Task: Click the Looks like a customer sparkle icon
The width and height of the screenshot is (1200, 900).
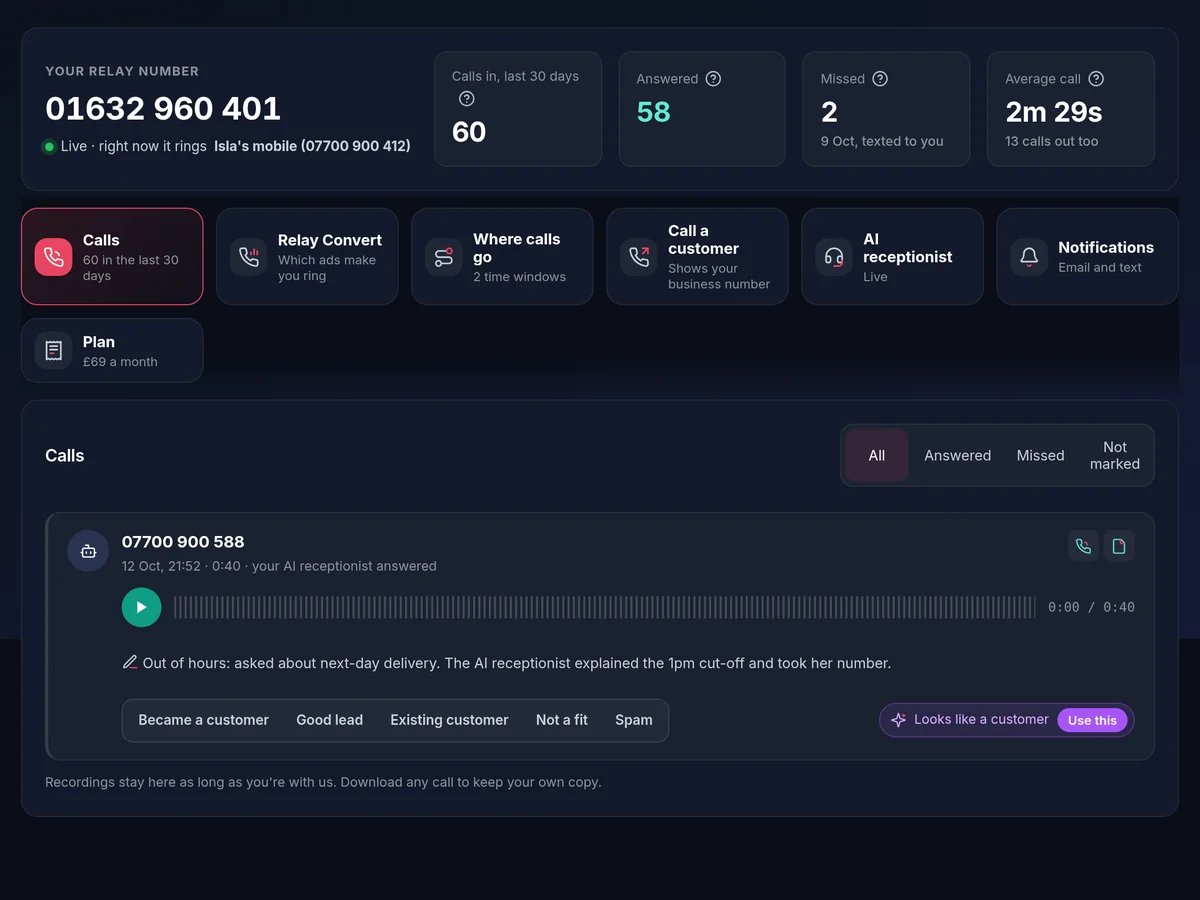Action: pyautogui.click(x=898, y=720)
